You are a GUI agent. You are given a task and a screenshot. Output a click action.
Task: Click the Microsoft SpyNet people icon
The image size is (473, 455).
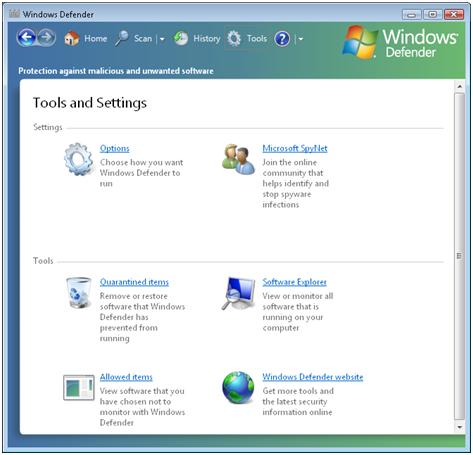pyautogui.click(x=238, y=159)
